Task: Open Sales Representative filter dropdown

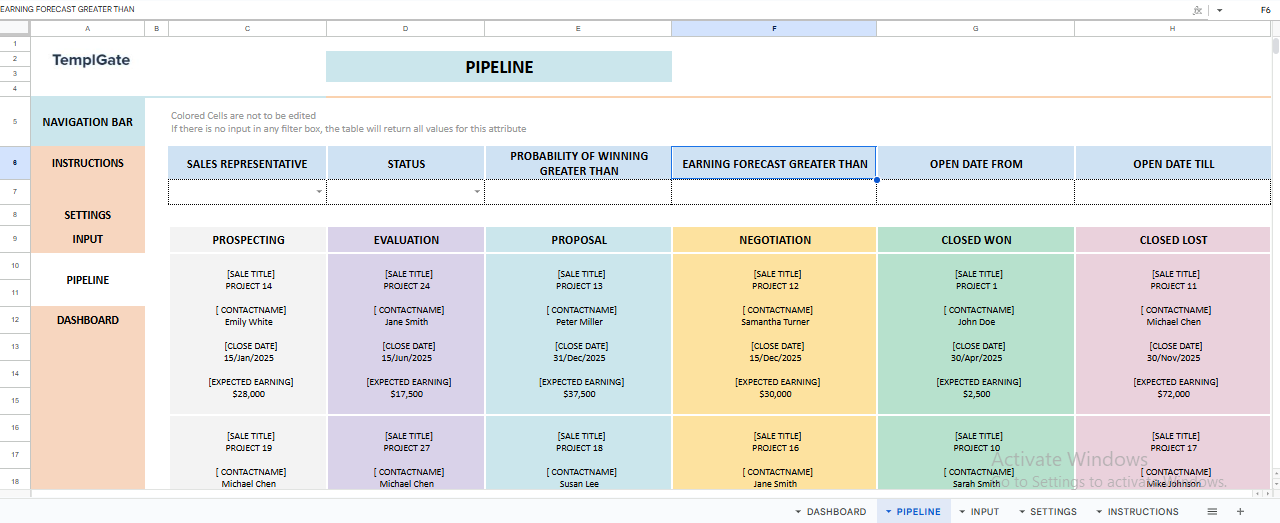Action: coord(319,191)
